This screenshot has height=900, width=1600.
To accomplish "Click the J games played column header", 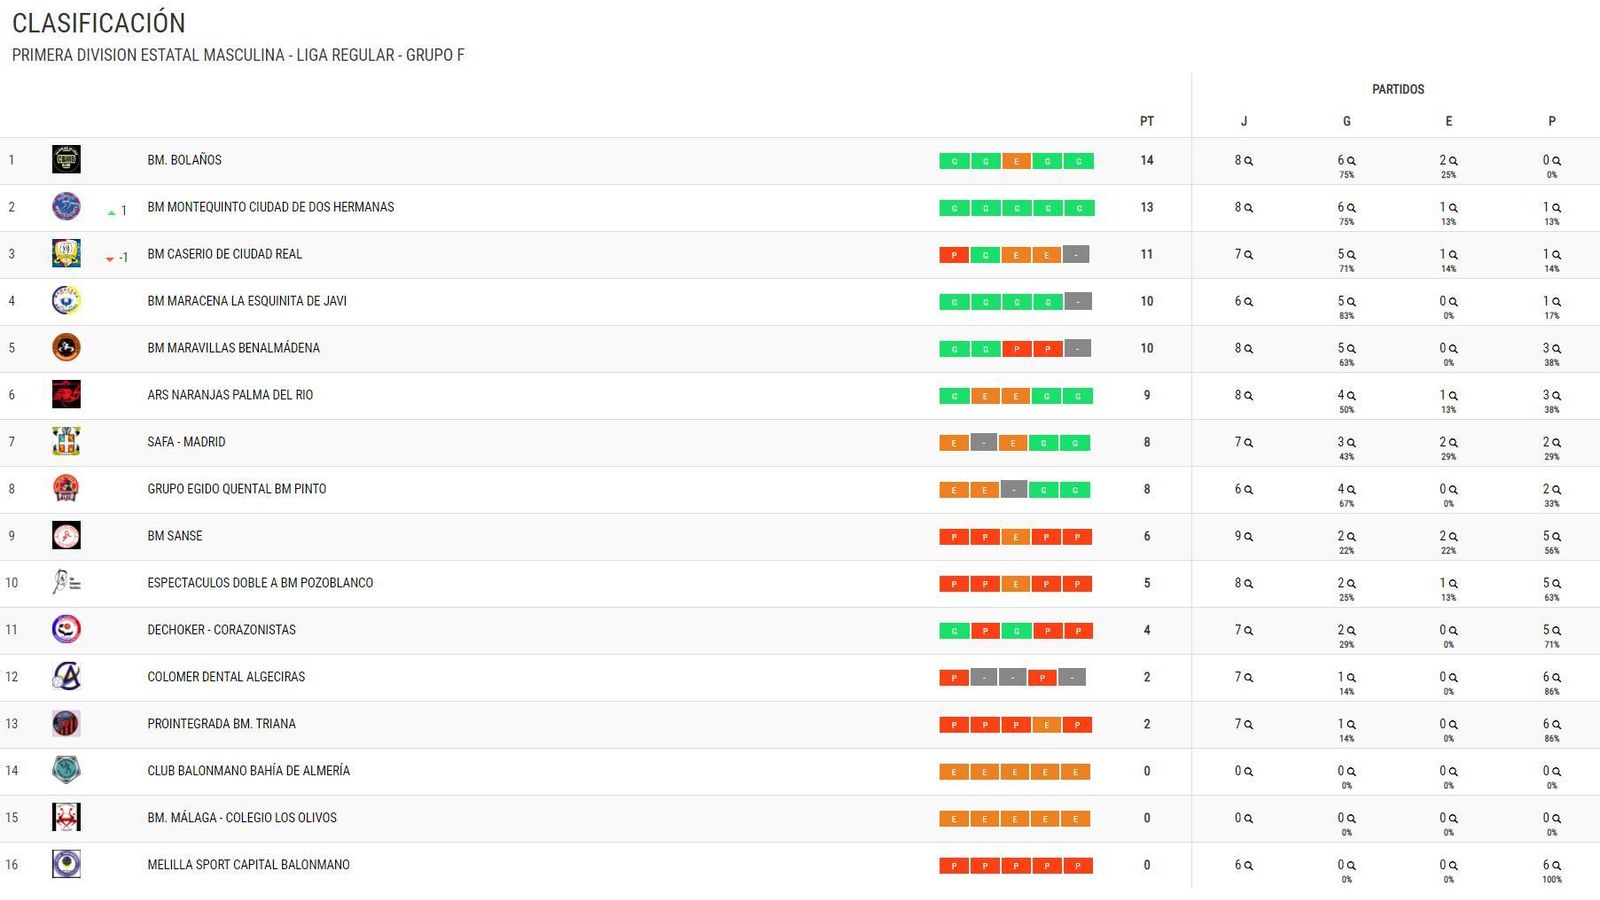I will (1243, 121).
